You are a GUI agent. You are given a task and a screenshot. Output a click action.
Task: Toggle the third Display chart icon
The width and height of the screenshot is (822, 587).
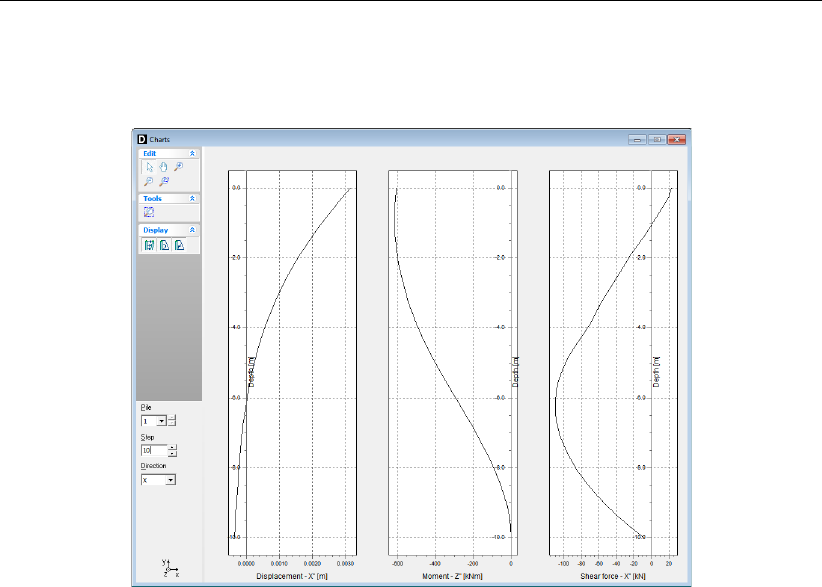[179, 245]
